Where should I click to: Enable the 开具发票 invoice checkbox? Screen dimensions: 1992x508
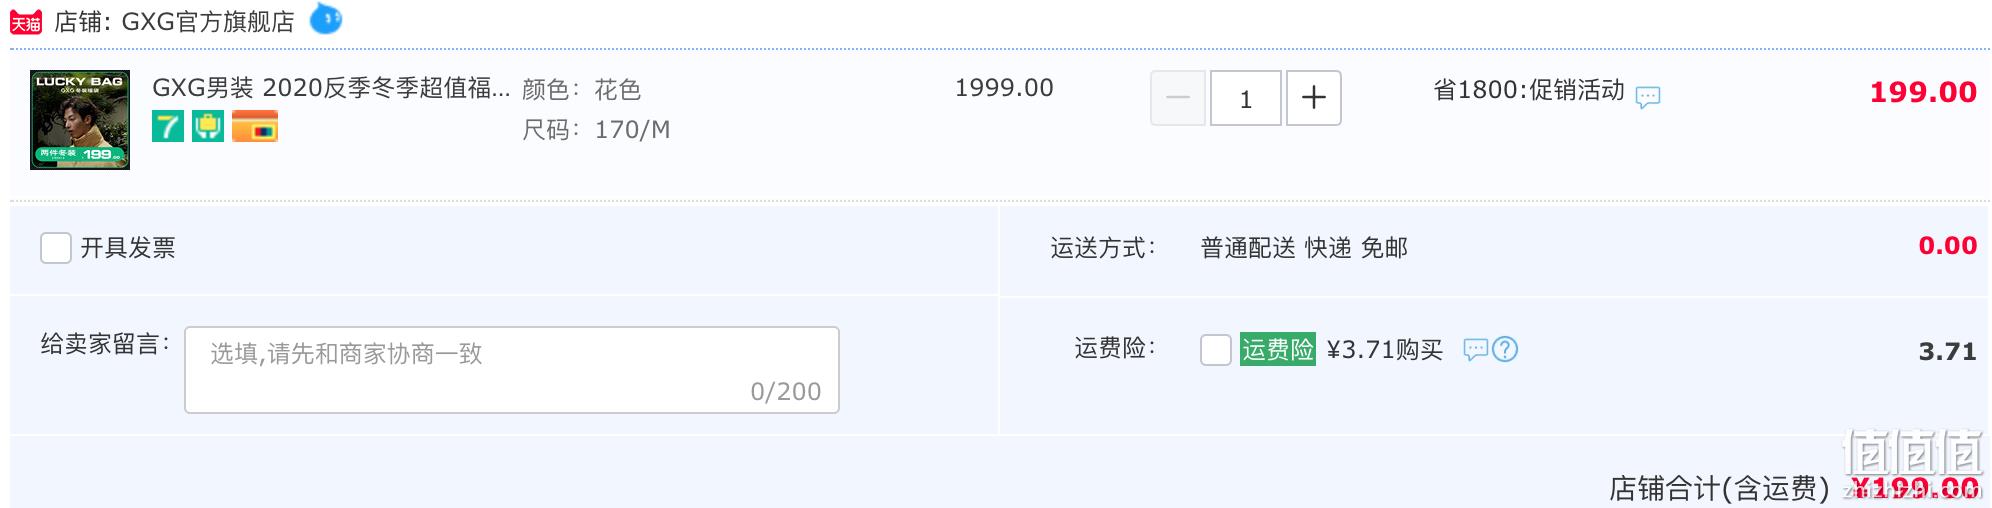point(56,248)
